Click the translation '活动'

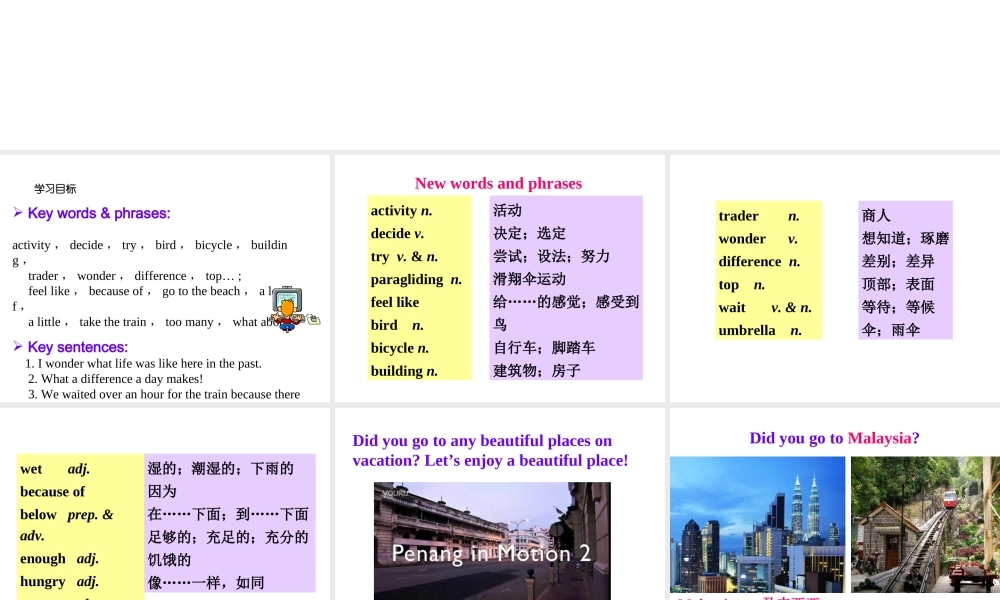pos(508,210)
